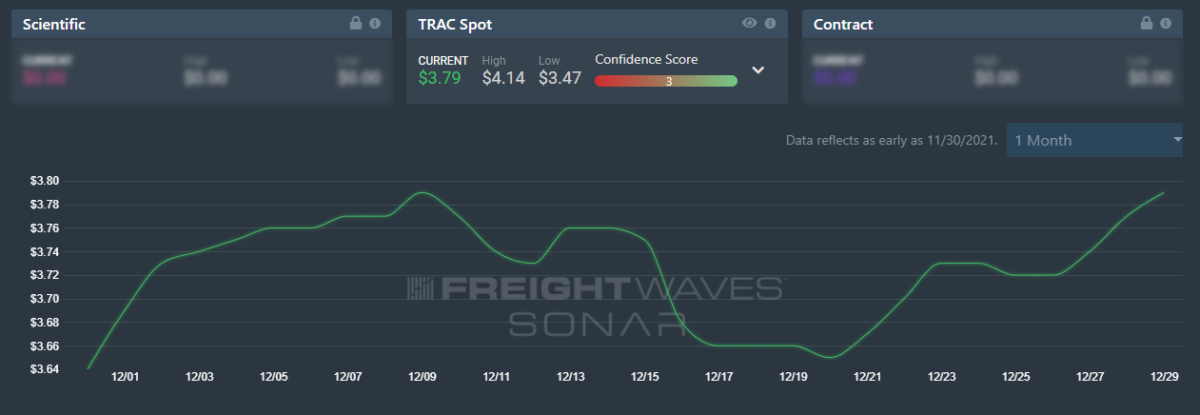Expand the Confidence Score chevron
The width and height of the screenshot is (1200, 415).
[x=758, y=70]
